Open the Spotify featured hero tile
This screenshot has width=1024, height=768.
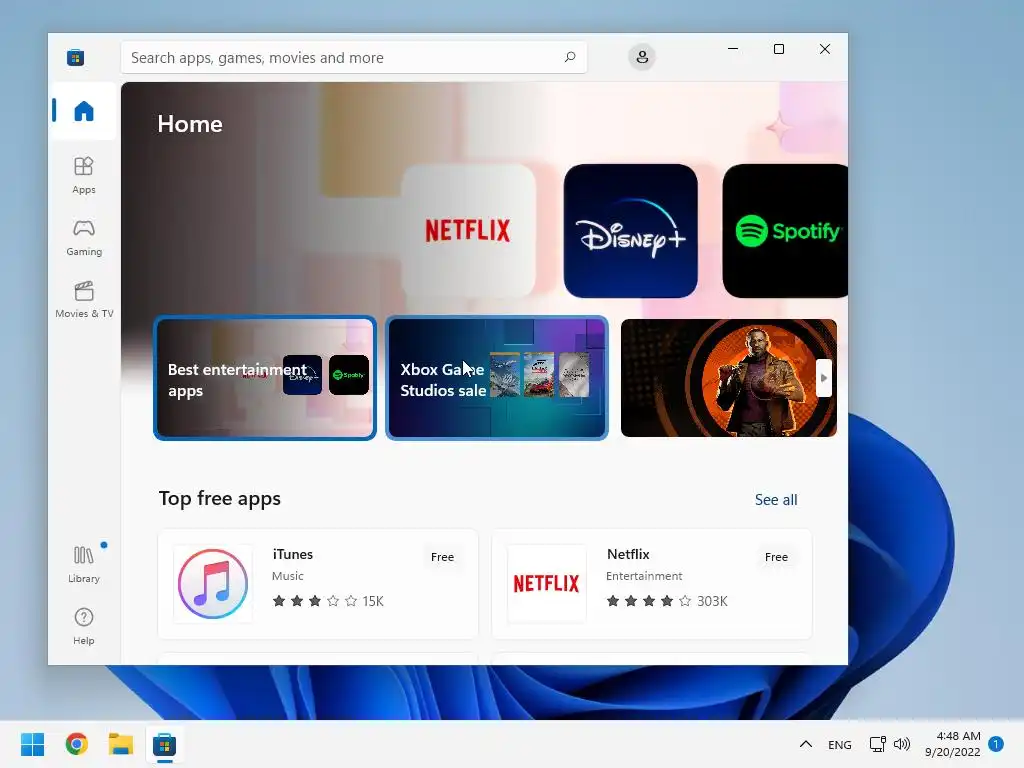coord(785,231)
